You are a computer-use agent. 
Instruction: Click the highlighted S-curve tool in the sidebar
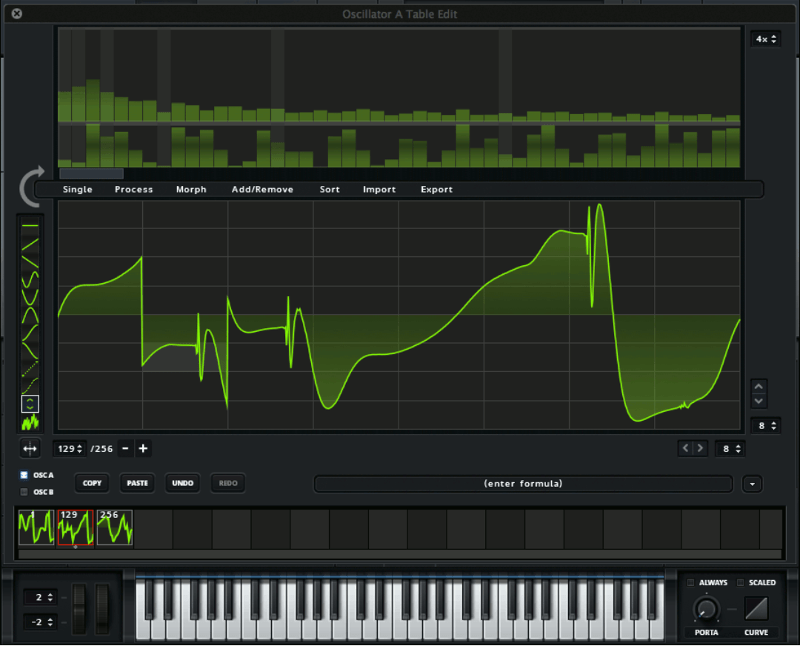(x=30, y=403)
